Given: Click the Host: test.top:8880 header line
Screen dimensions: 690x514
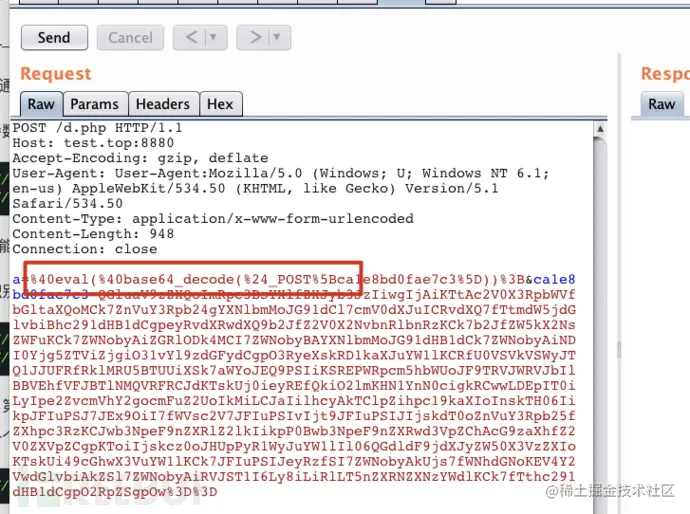Looking at the screenshot, I should 93,143.
